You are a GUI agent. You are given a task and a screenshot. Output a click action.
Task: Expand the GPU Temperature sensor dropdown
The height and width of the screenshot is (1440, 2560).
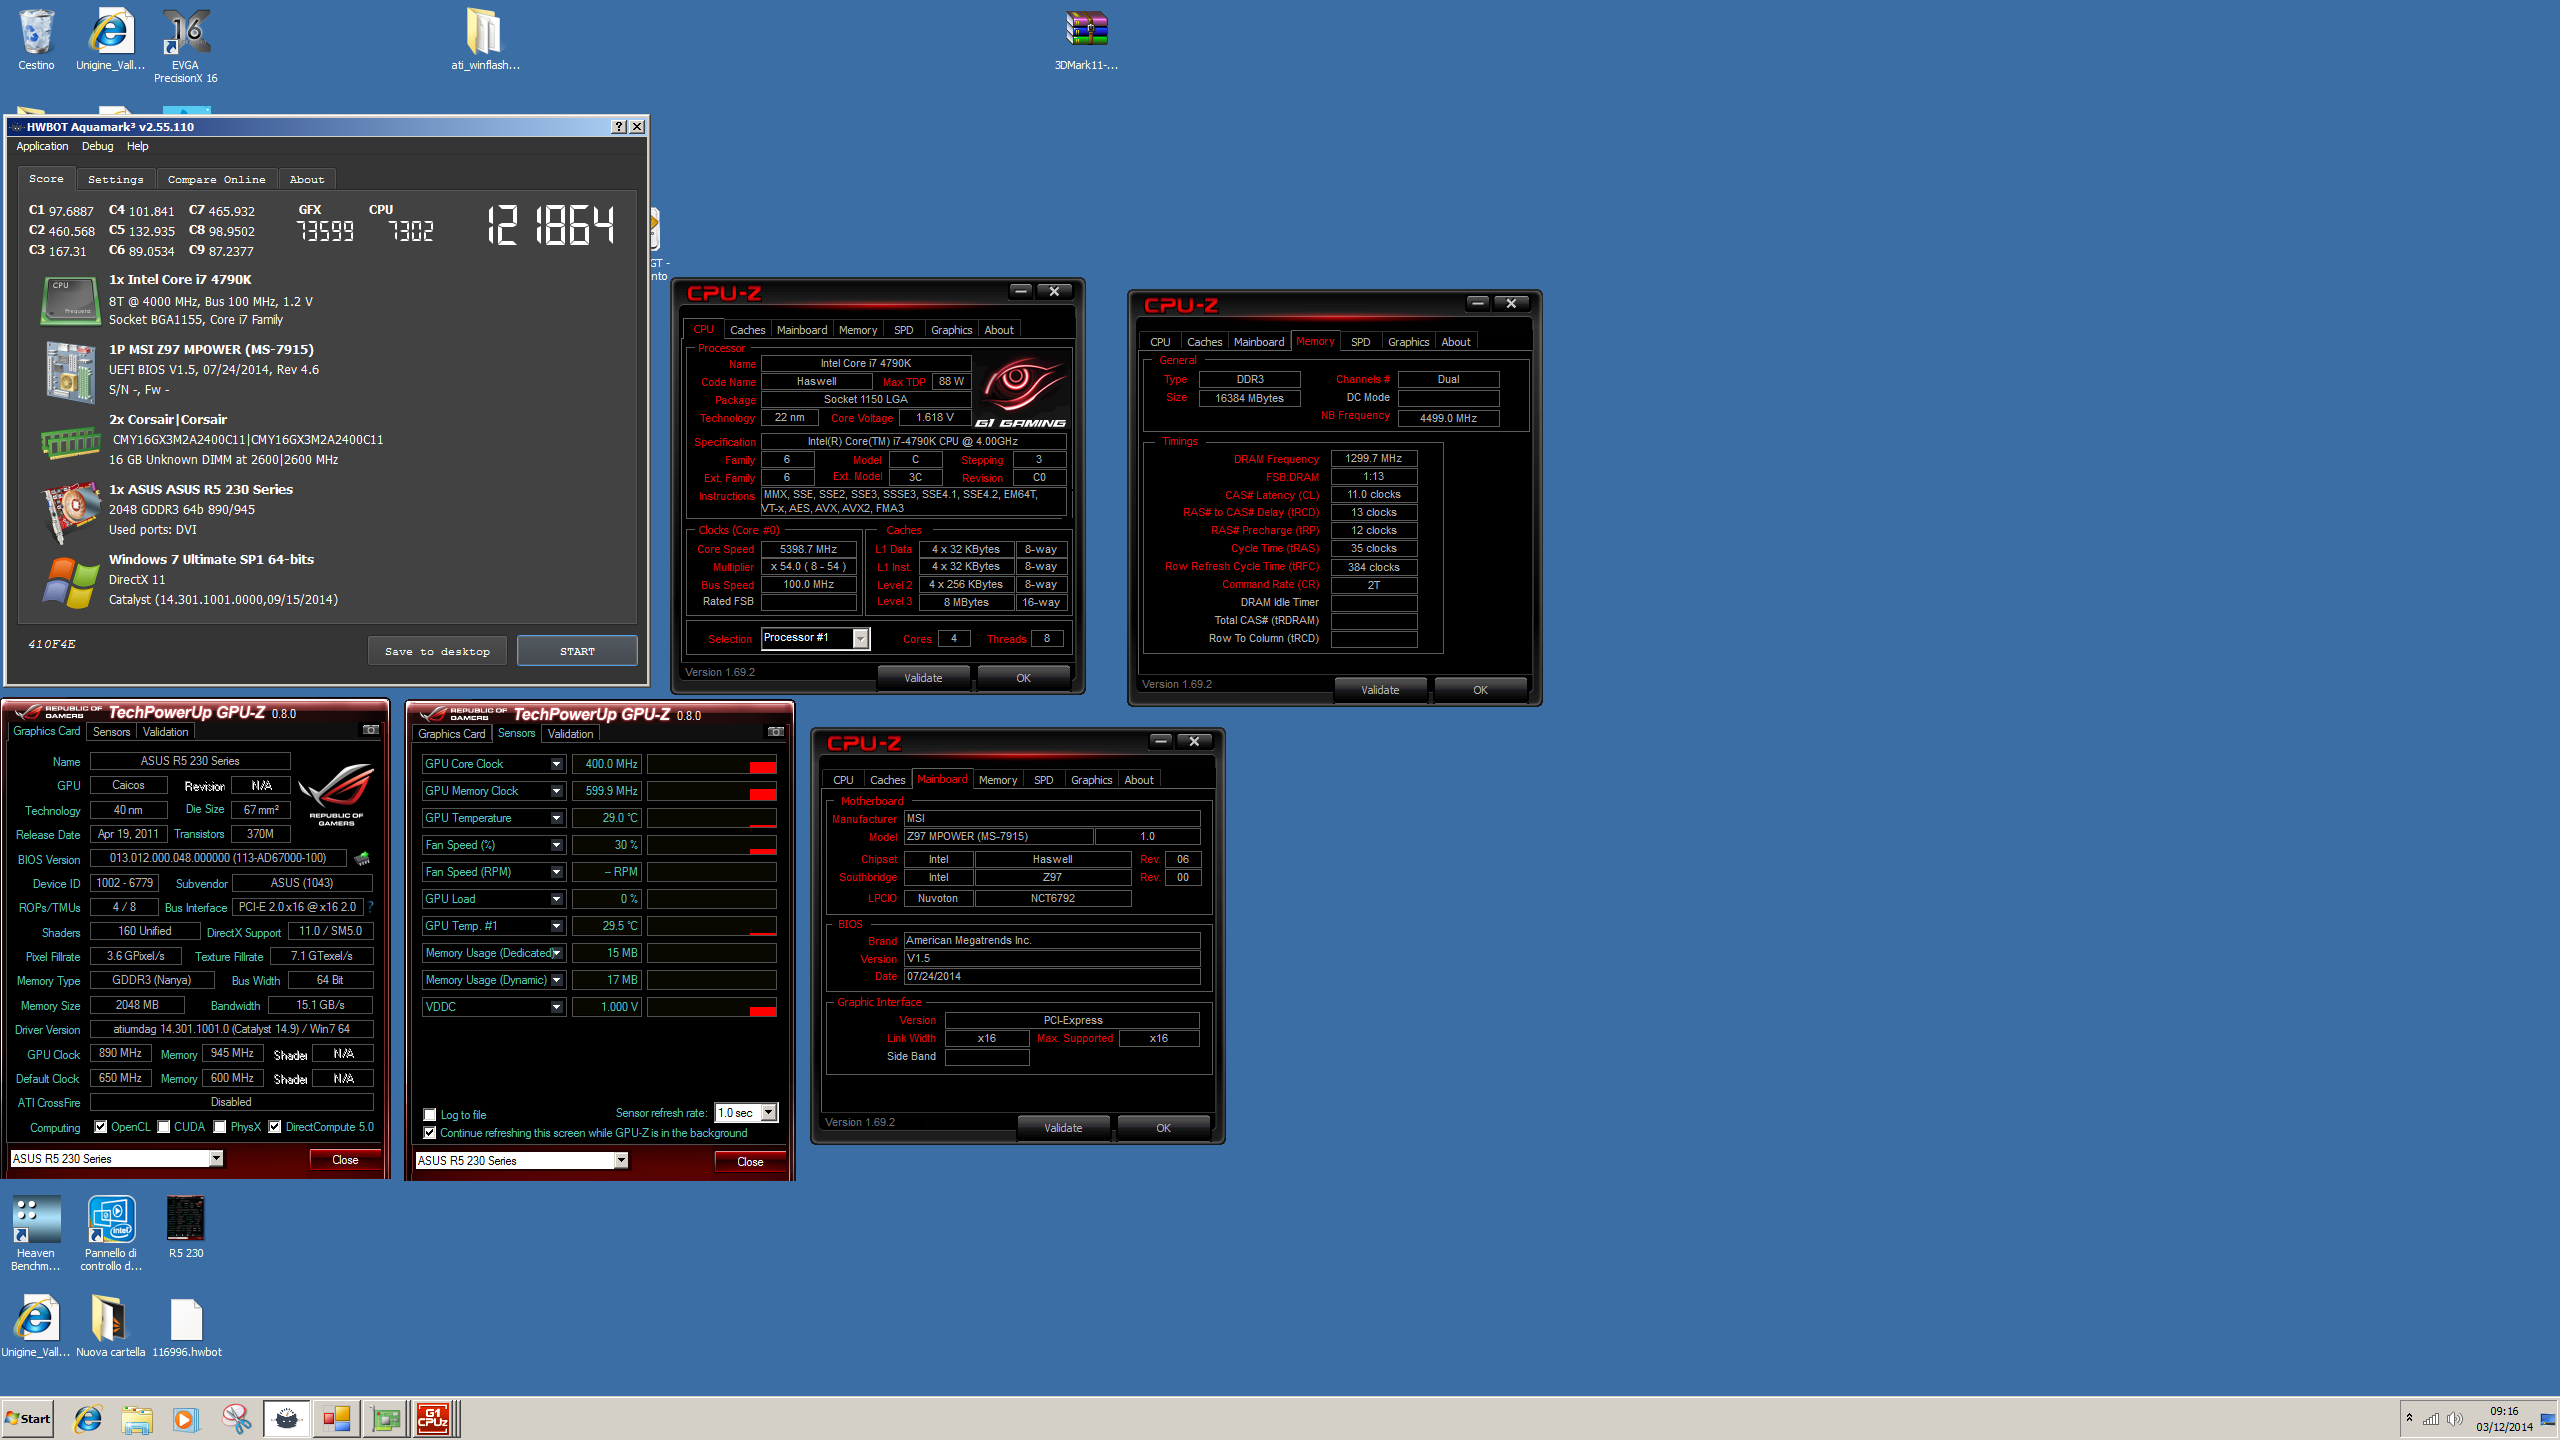click(557, 818)
